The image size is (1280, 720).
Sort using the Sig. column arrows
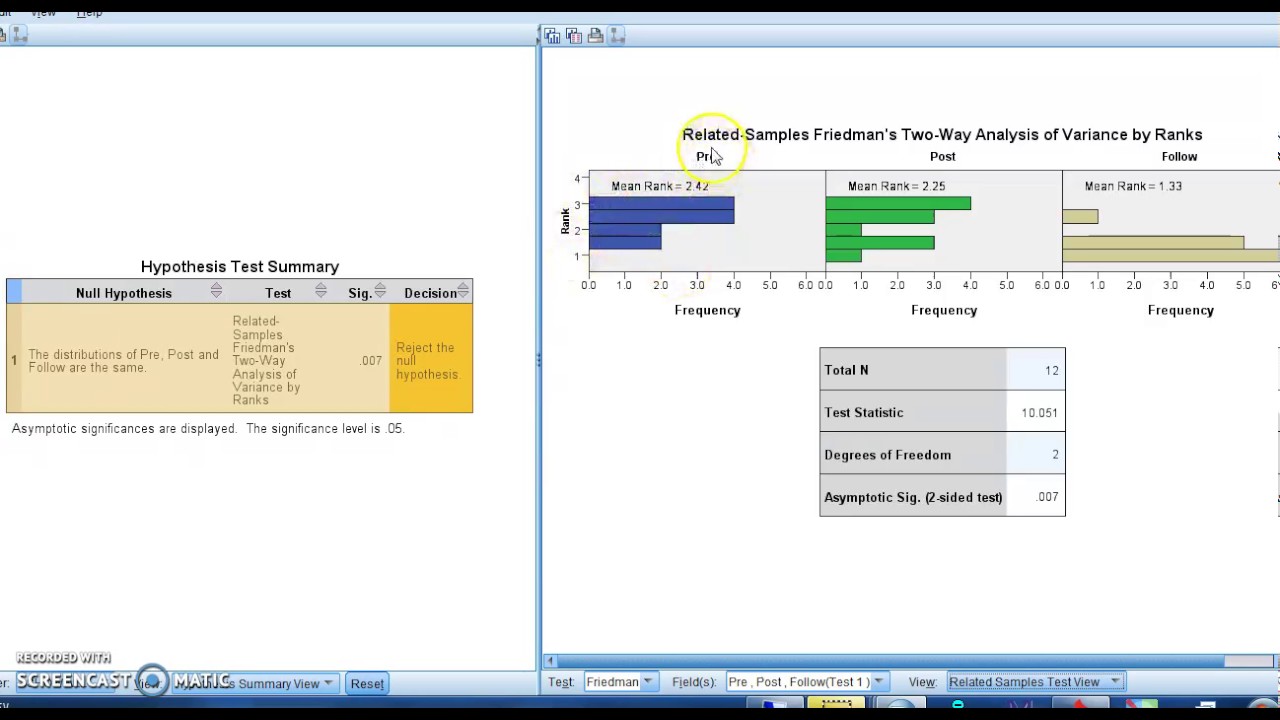tap(380, 291)
